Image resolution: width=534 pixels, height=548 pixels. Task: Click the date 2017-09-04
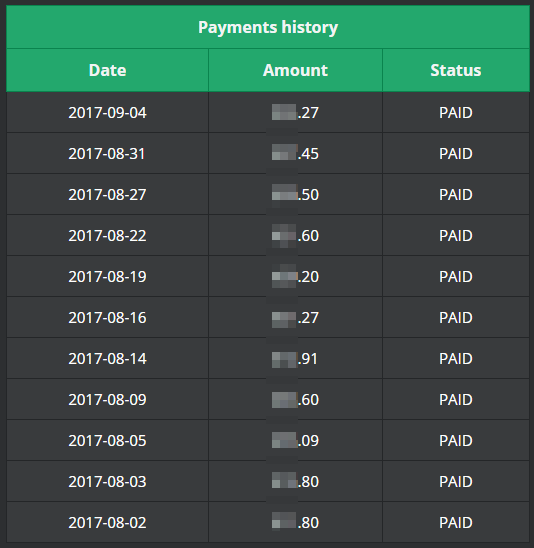pos(107,113)
